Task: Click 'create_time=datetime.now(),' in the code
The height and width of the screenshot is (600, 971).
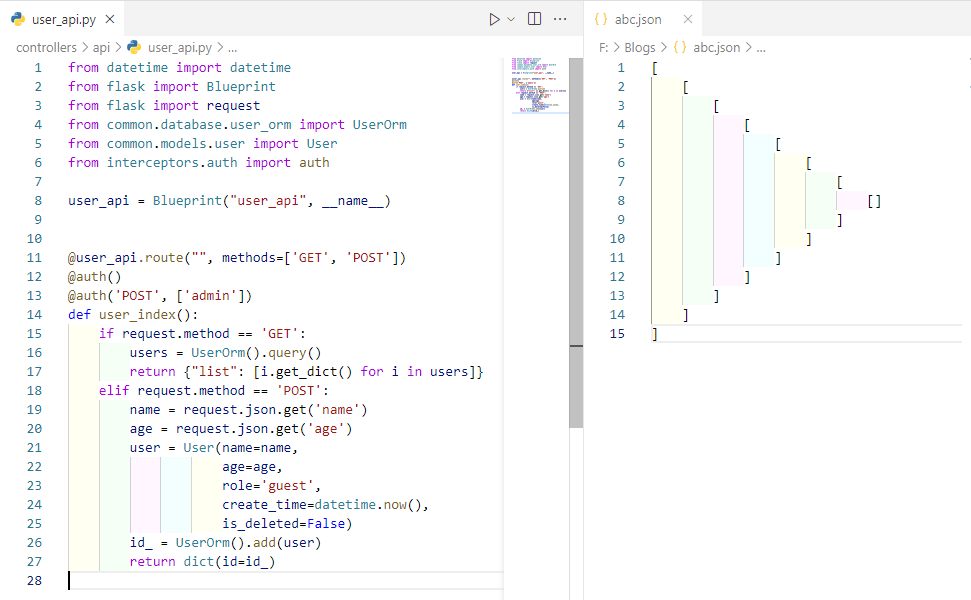Action: click(325, 505)
